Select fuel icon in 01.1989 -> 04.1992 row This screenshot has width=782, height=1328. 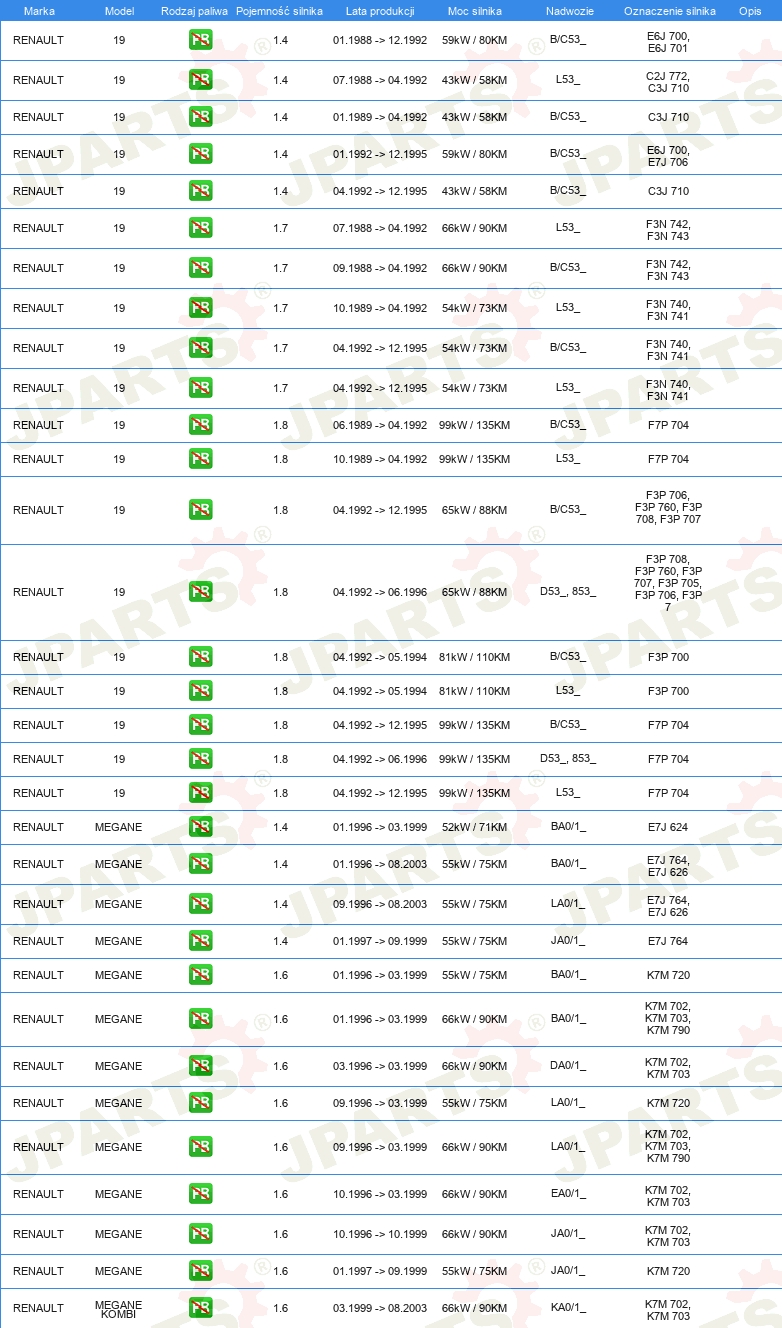tap(200, 118)
